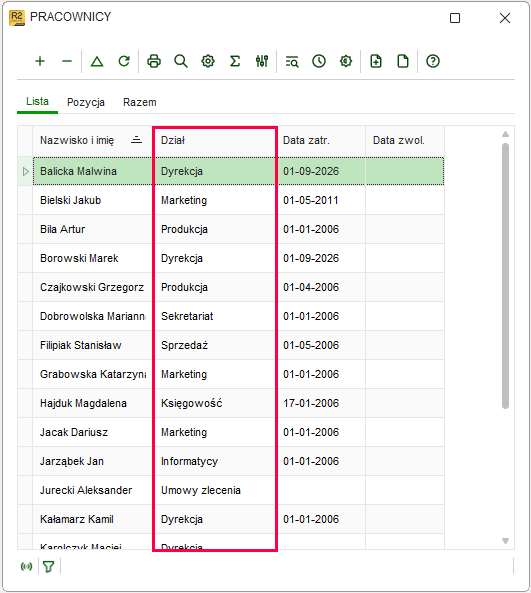Click the vertical scrollbar thumb
Image resolution: width=531 pixels, height=593 pixels.
[505, 276]
